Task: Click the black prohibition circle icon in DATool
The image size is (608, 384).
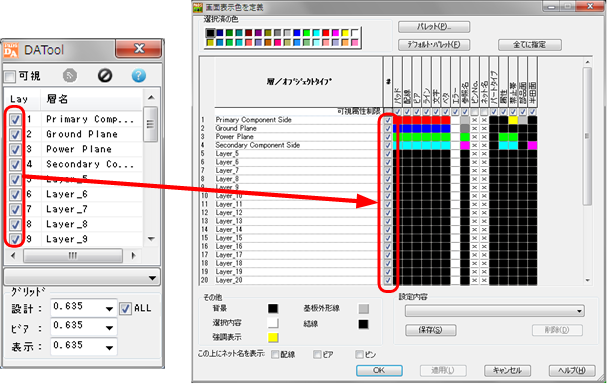Action: 105,76
